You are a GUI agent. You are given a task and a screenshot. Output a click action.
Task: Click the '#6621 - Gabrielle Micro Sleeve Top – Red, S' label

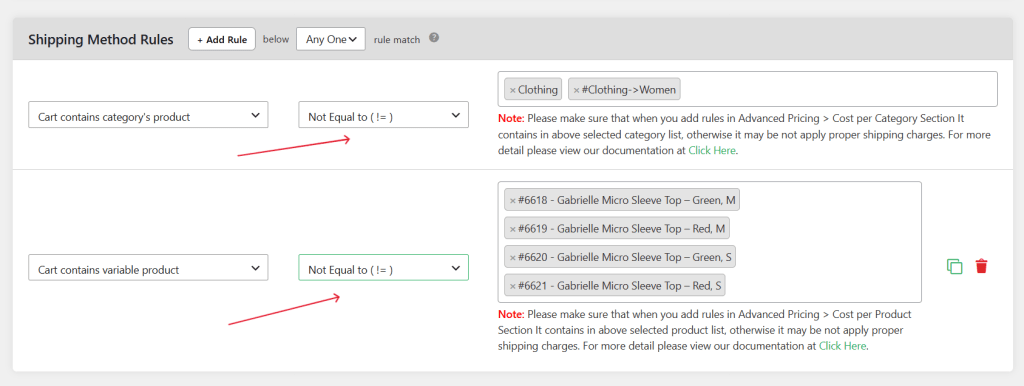click(x=620, y=285)
